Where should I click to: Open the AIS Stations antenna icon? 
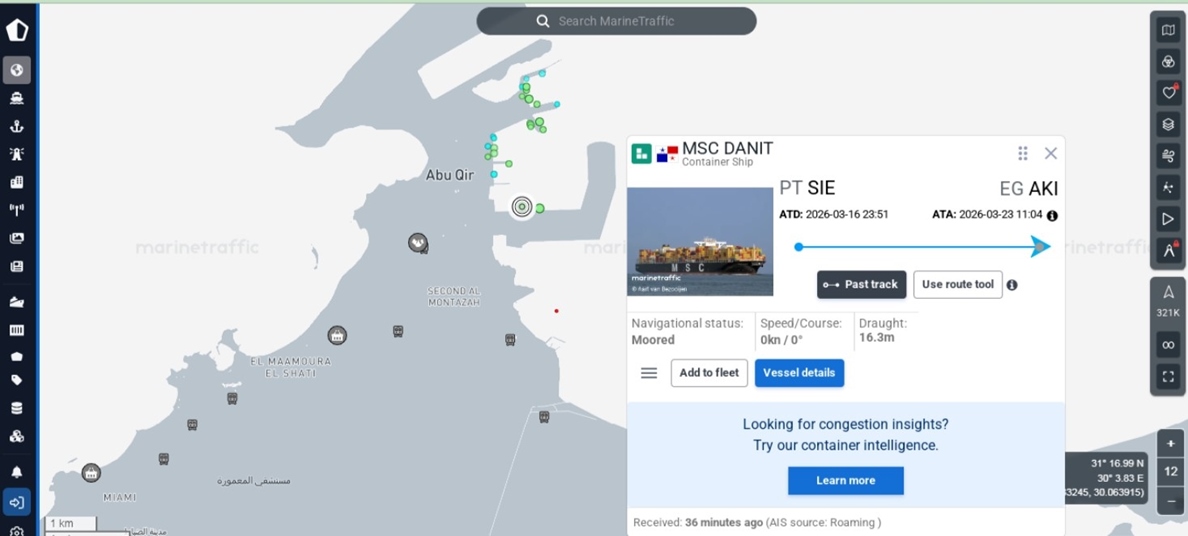coord(17,210)
